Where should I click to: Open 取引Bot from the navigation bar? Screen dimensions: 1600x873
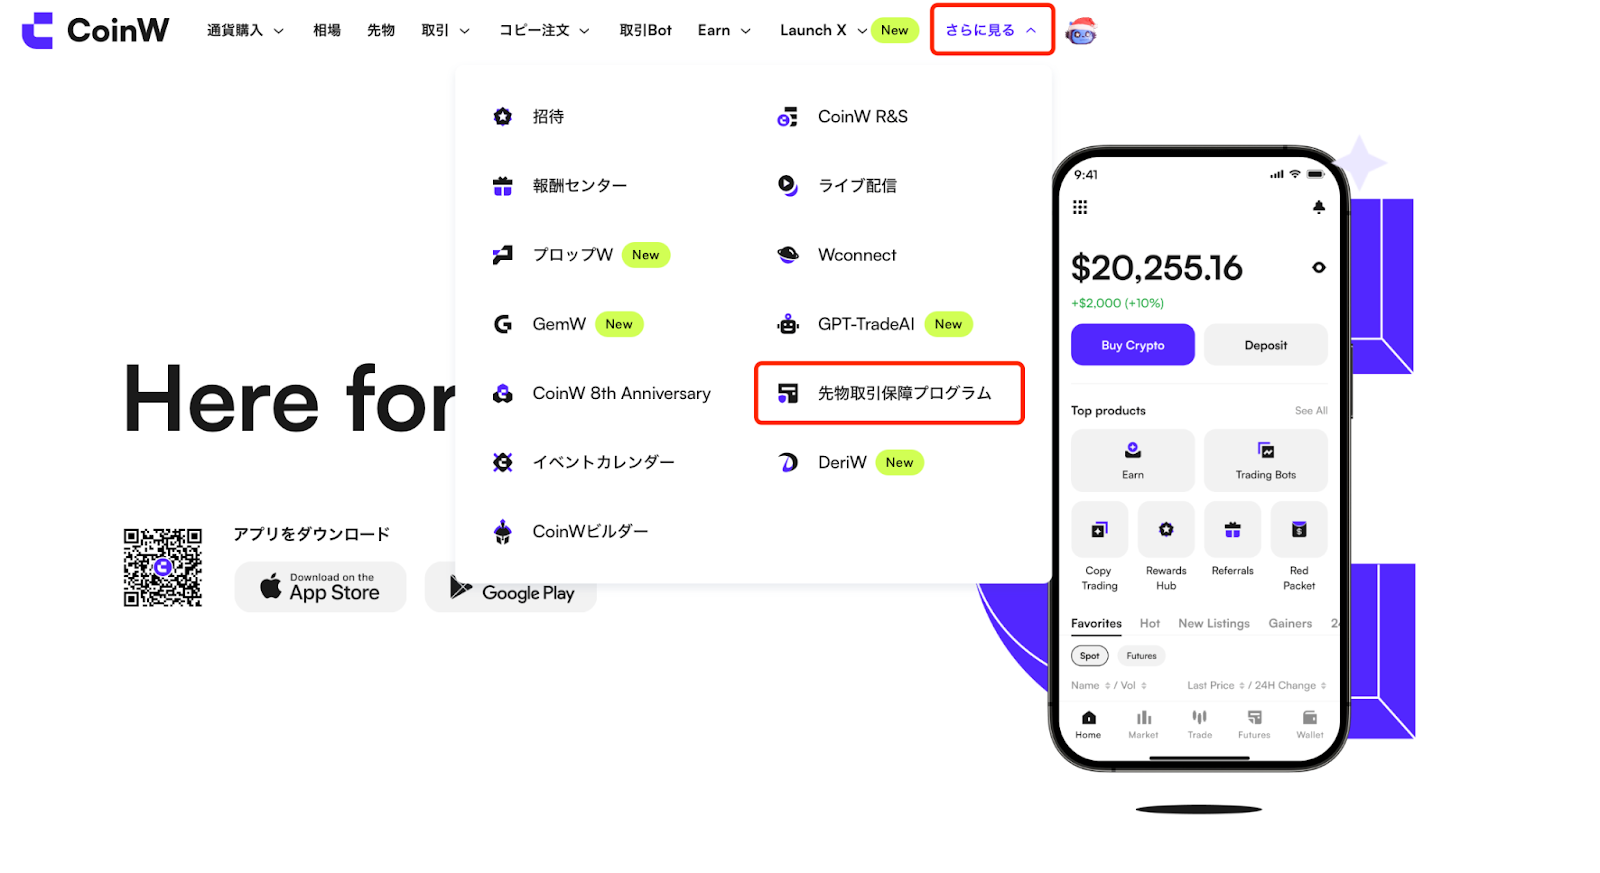point(645,31)
